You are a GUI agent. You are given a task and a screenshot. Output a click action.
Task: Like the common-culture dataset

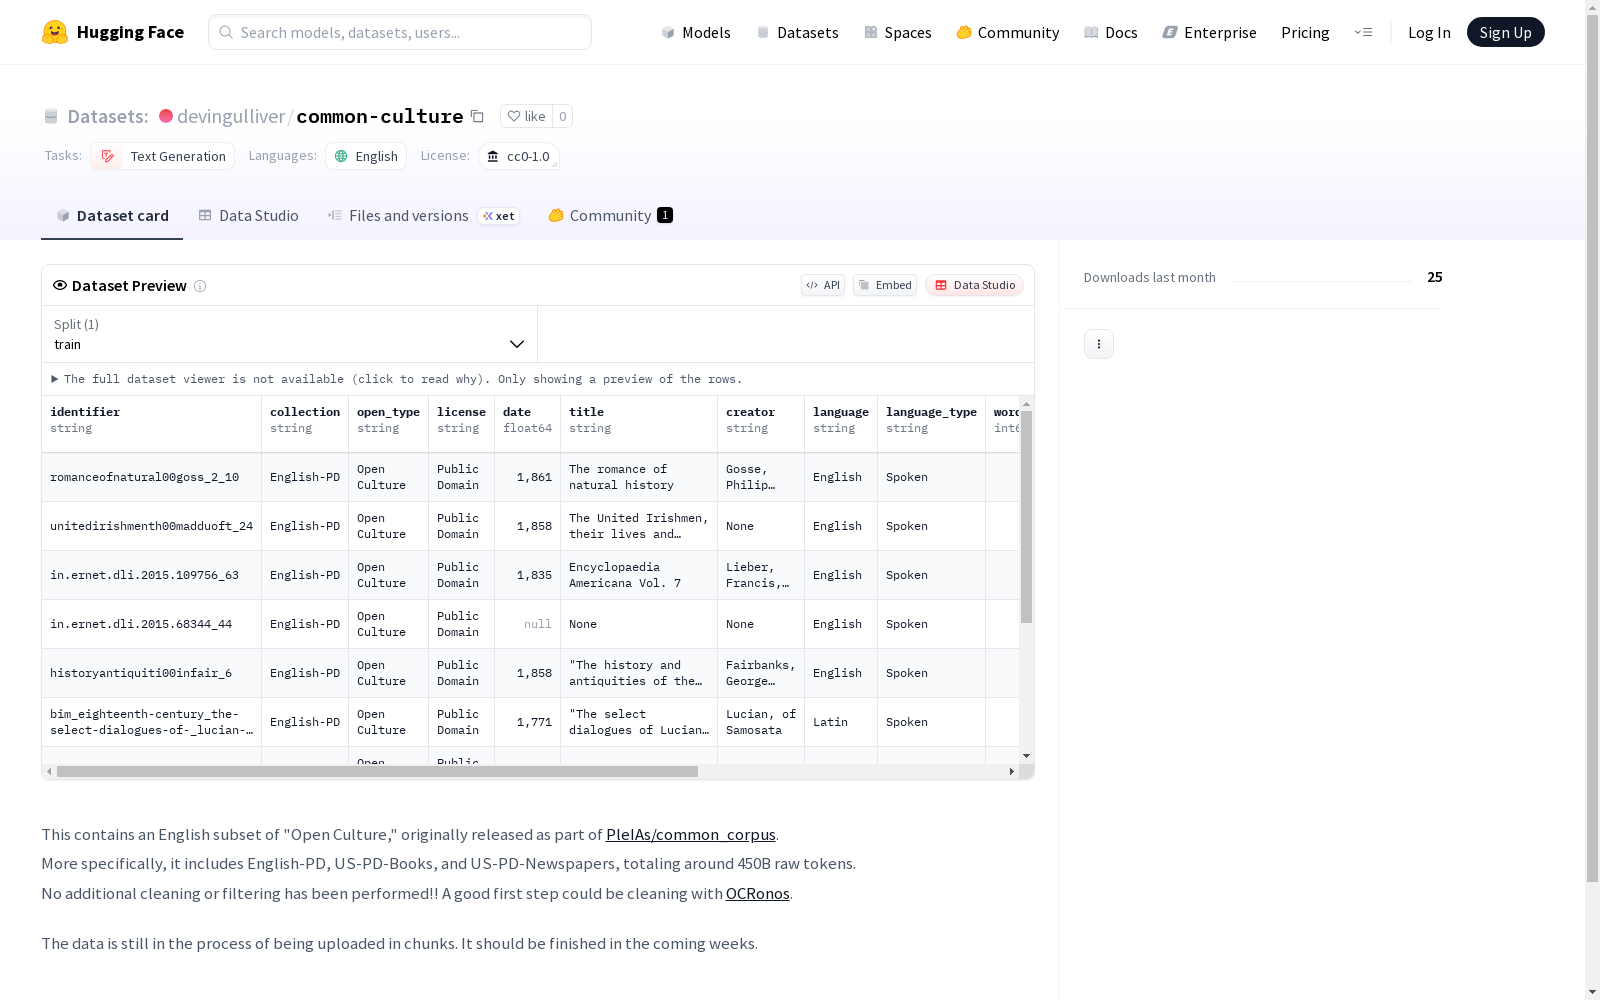(x=526, y=116)
